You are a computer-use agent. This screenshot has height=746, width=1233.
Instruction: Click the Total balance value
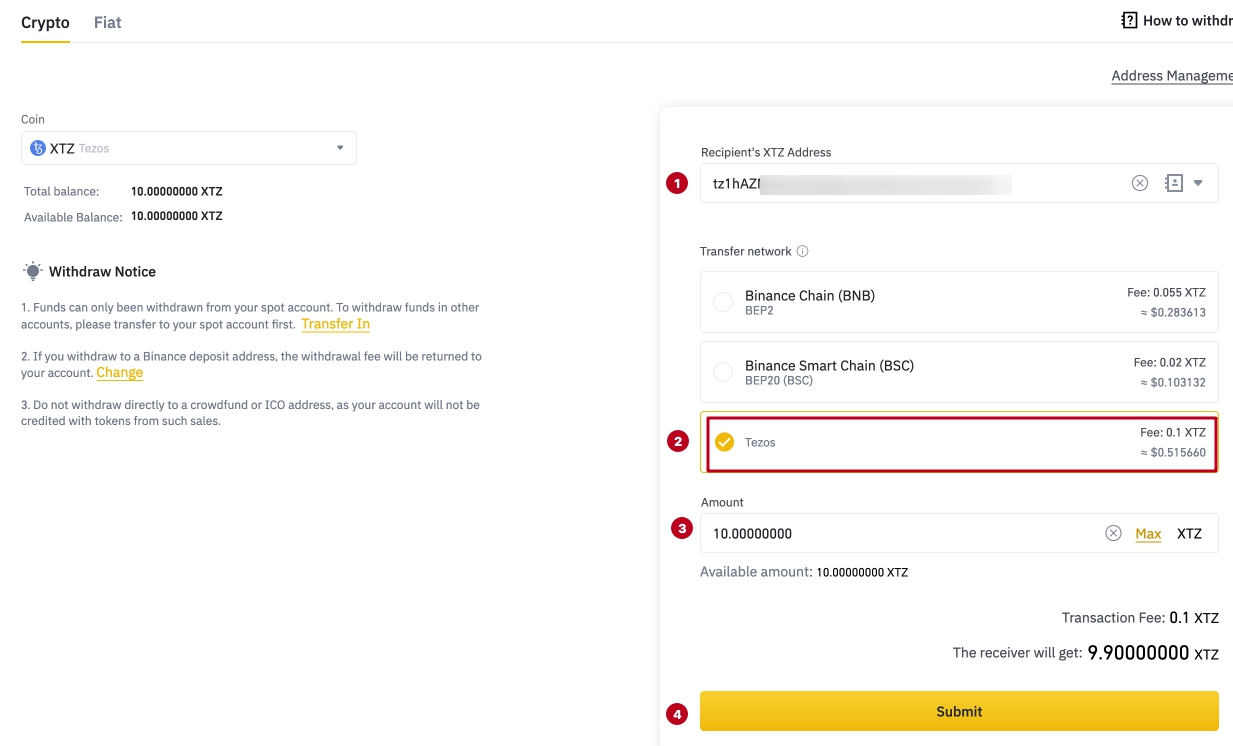tap(177, 191)
